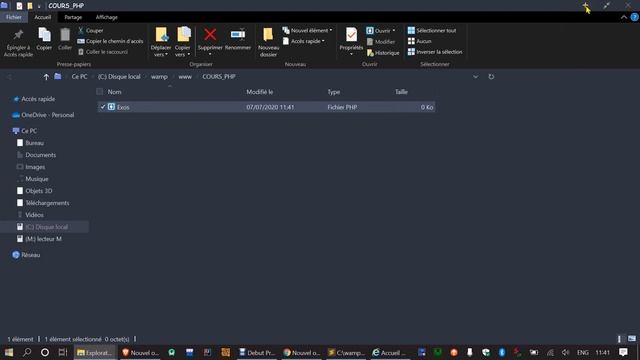The image size is (640, 360).
Task: Click the Modifier command
Action: coord(381,42)
